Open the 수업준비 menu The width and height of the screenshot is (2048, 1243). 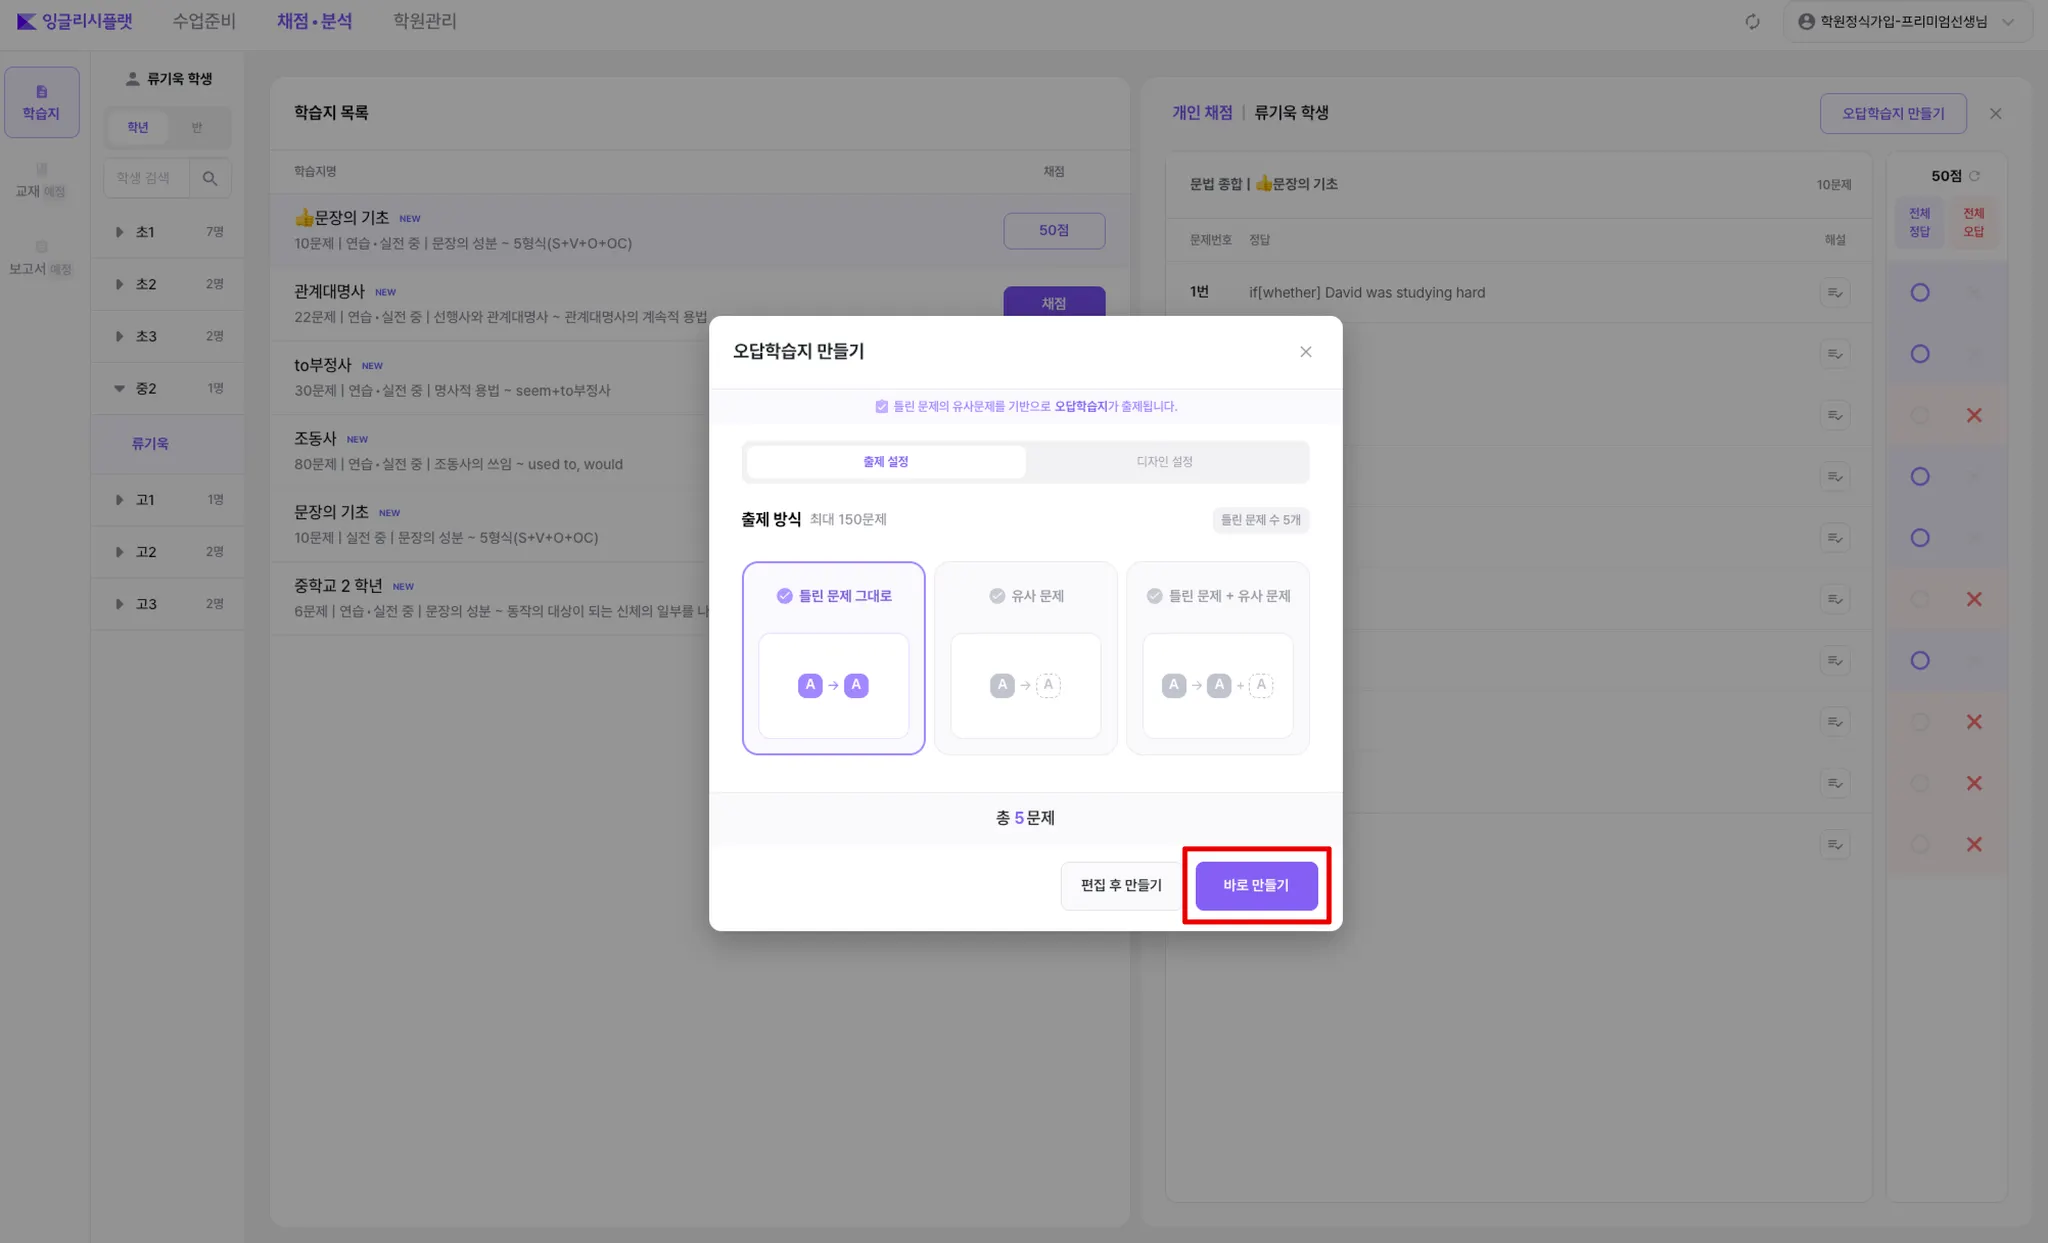coord(204,21)
